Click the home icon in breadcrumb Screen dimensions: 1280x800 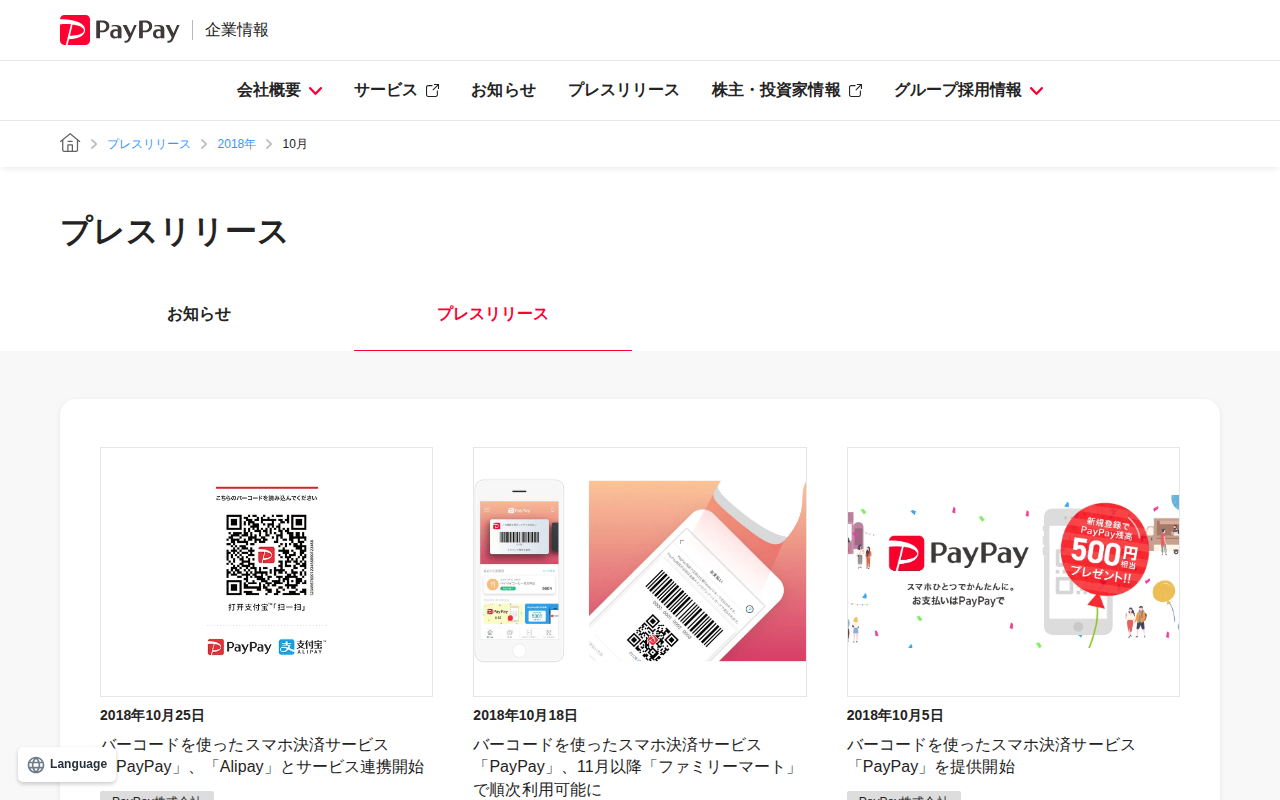70,143
